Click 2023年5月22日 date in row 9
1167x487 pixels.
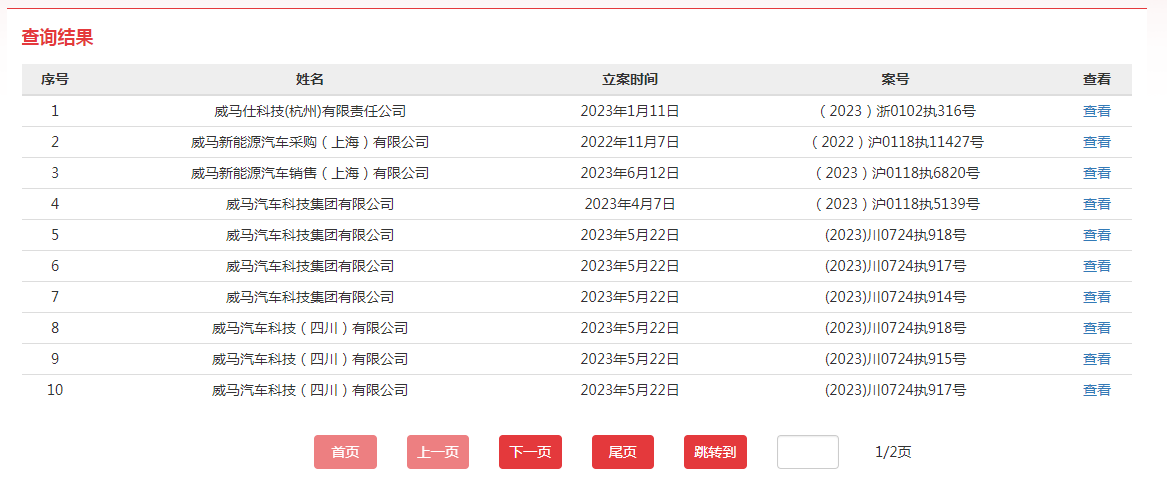point(630,359)
